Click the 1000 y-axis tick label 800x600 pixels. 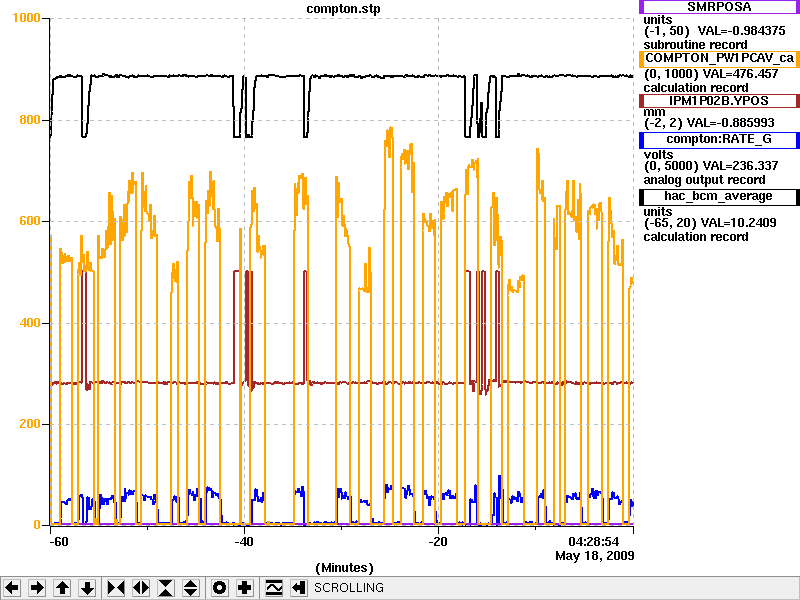[26, 18]
